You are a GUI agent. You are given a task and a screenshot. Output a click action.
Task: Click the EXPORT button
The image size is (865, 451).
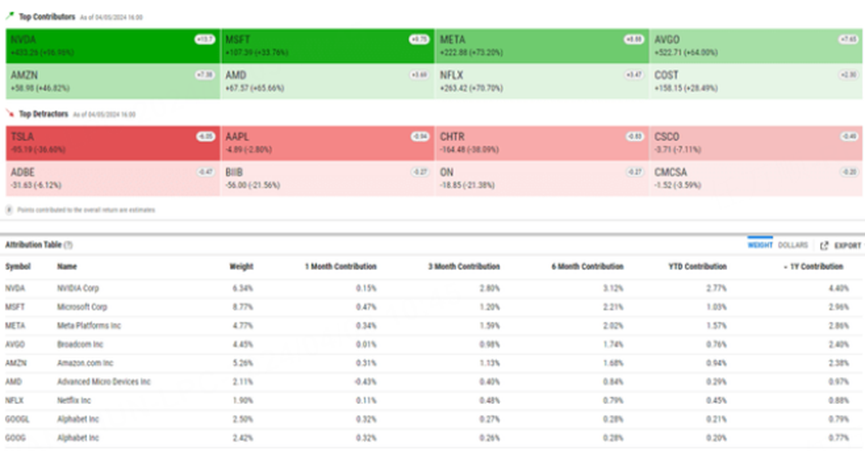pos(841,245)
